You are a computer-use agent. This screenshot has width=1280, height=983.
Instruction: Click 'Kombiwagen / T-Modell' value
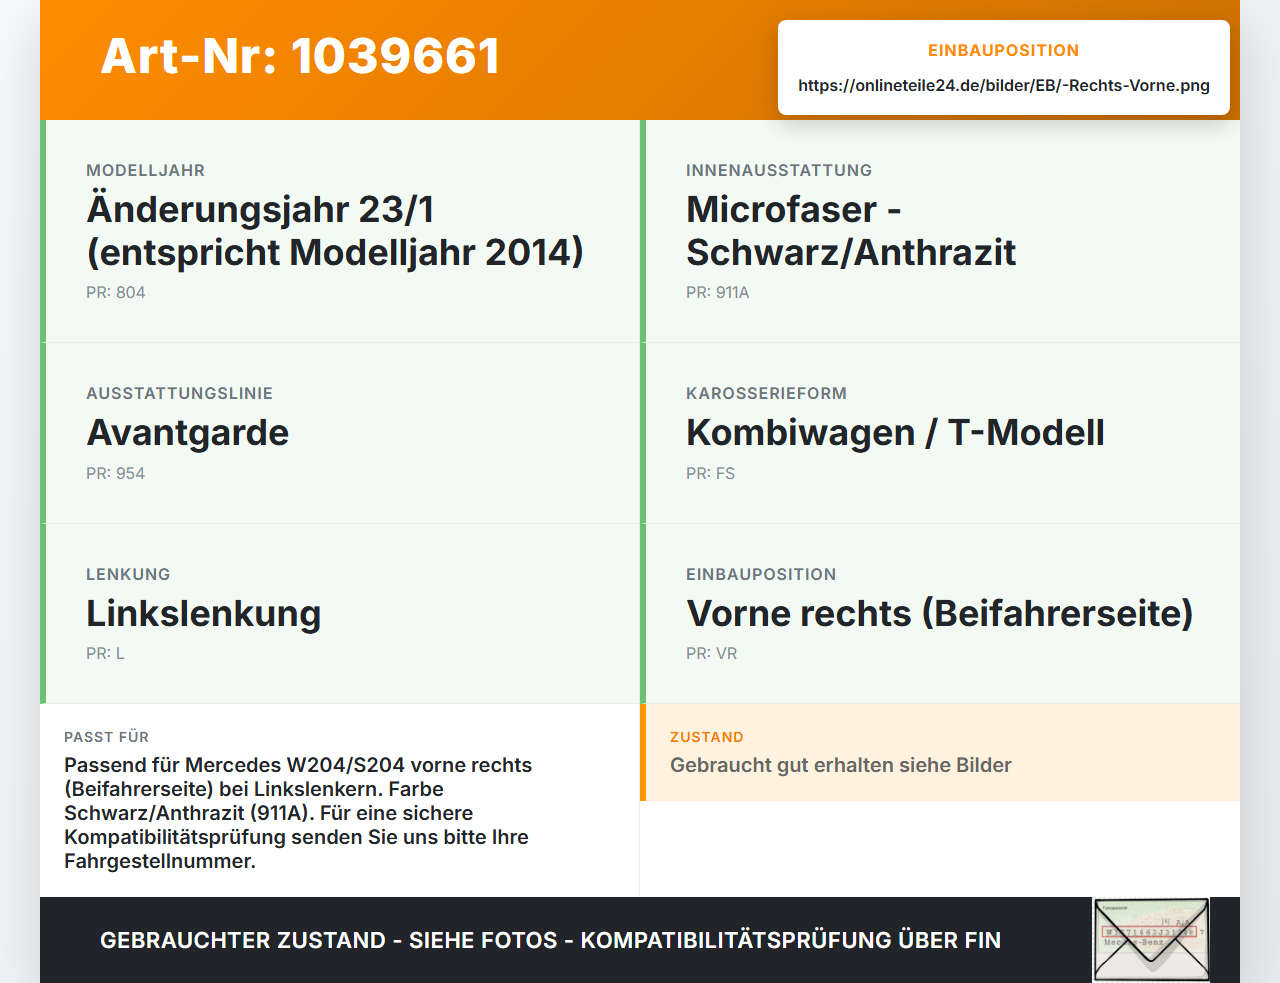point(895,433)
